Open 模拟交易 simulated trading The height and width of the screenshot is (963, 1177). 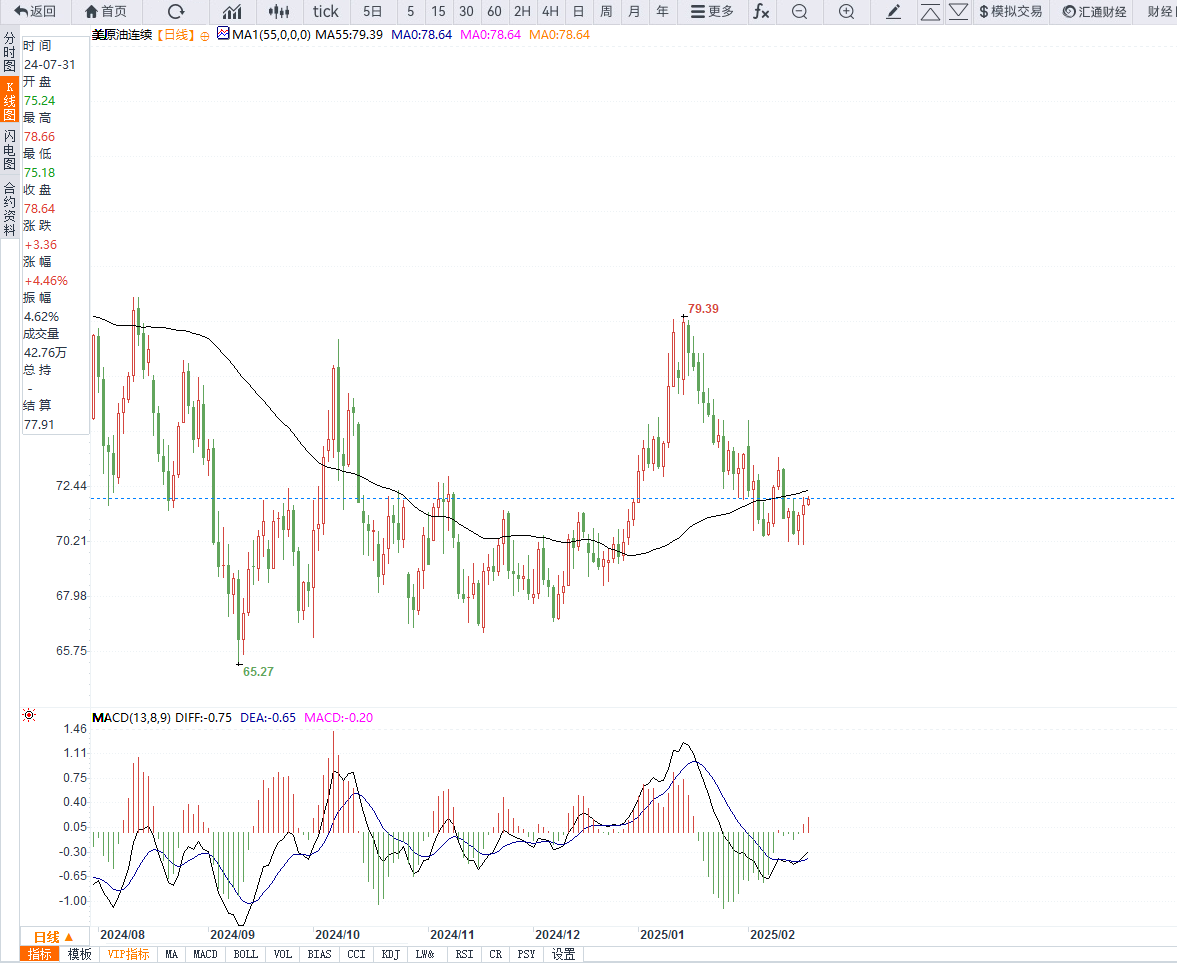(1010, 12)
